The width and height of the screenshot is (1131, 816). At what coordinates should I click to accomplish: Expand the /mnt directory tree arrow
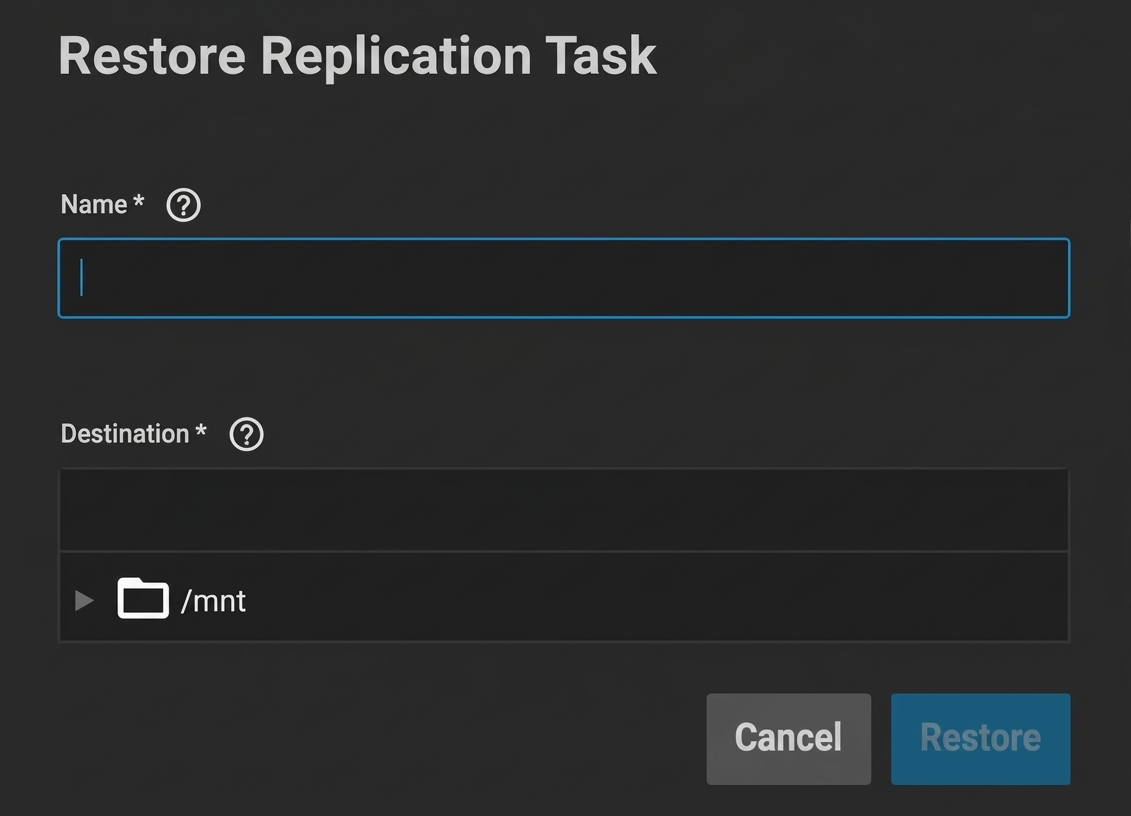click(84, 600)
